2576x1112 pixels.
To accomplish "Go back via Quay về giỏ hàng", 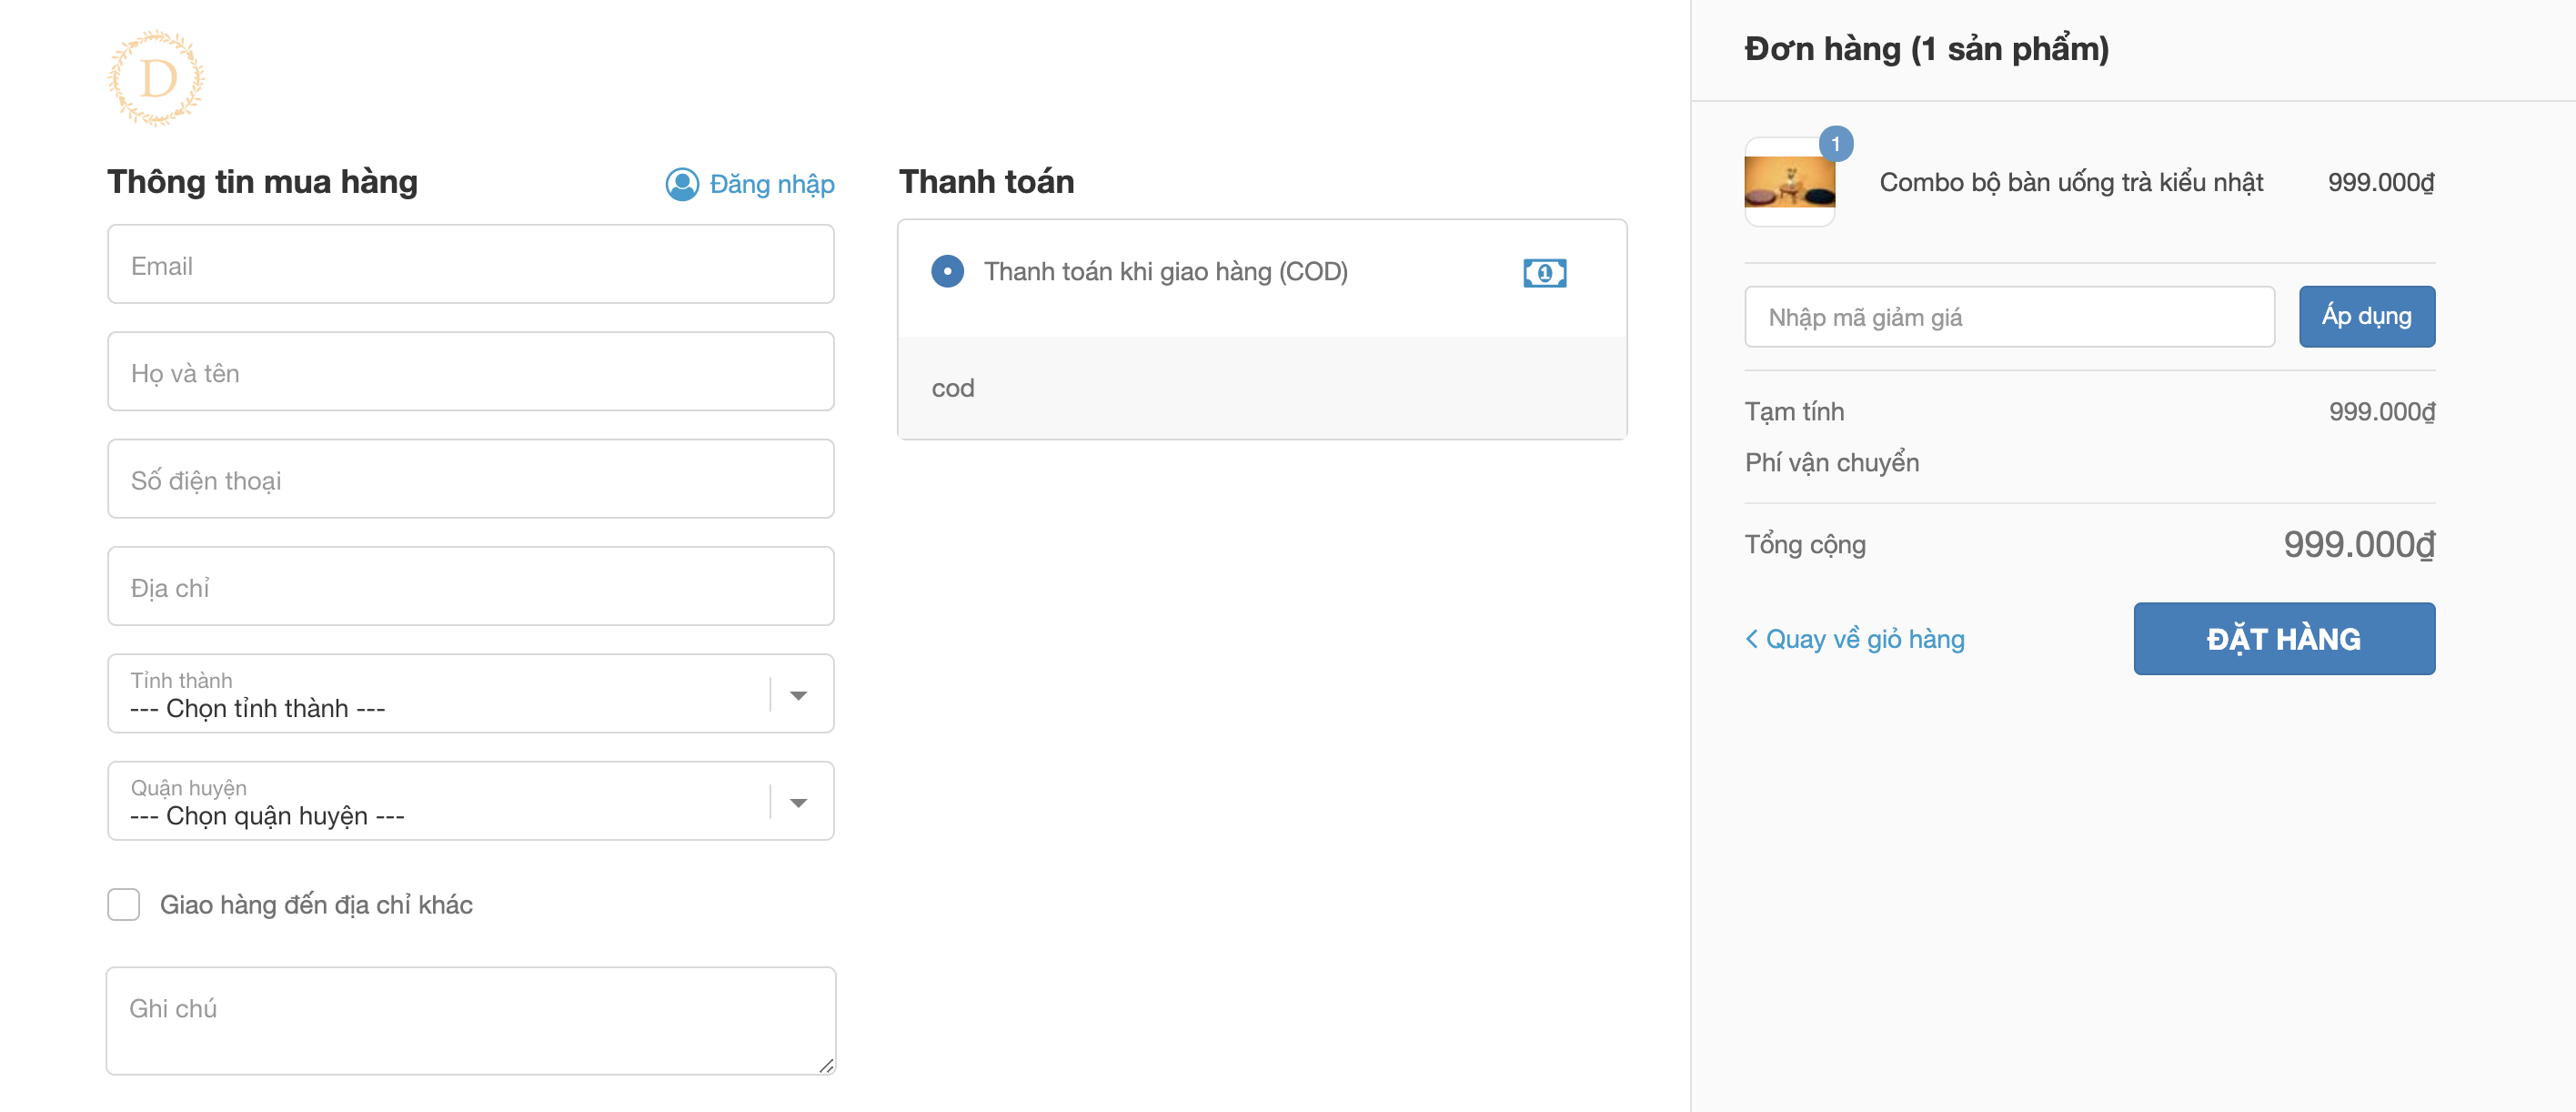I will coord(1864,638).
